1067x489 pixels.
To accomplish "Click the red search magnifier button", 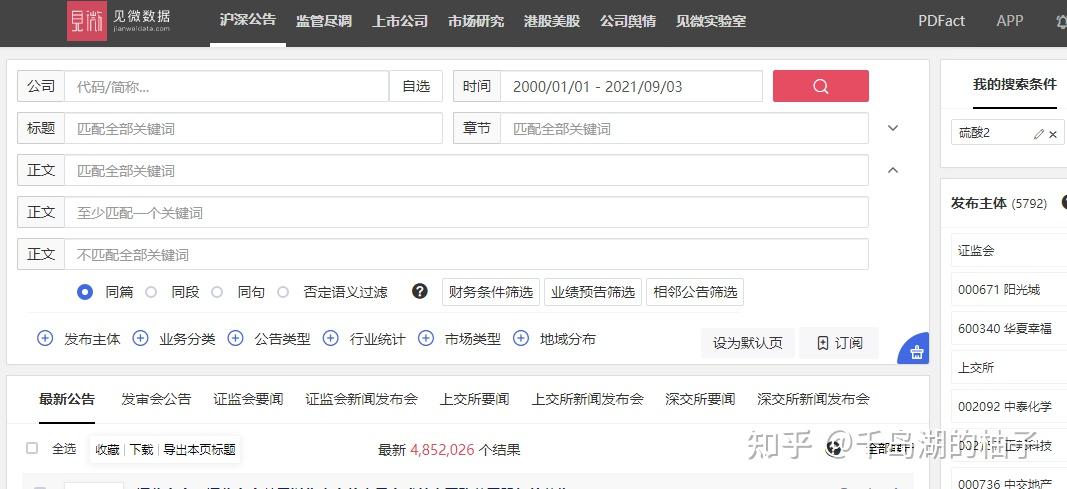I will coord(820,86).
